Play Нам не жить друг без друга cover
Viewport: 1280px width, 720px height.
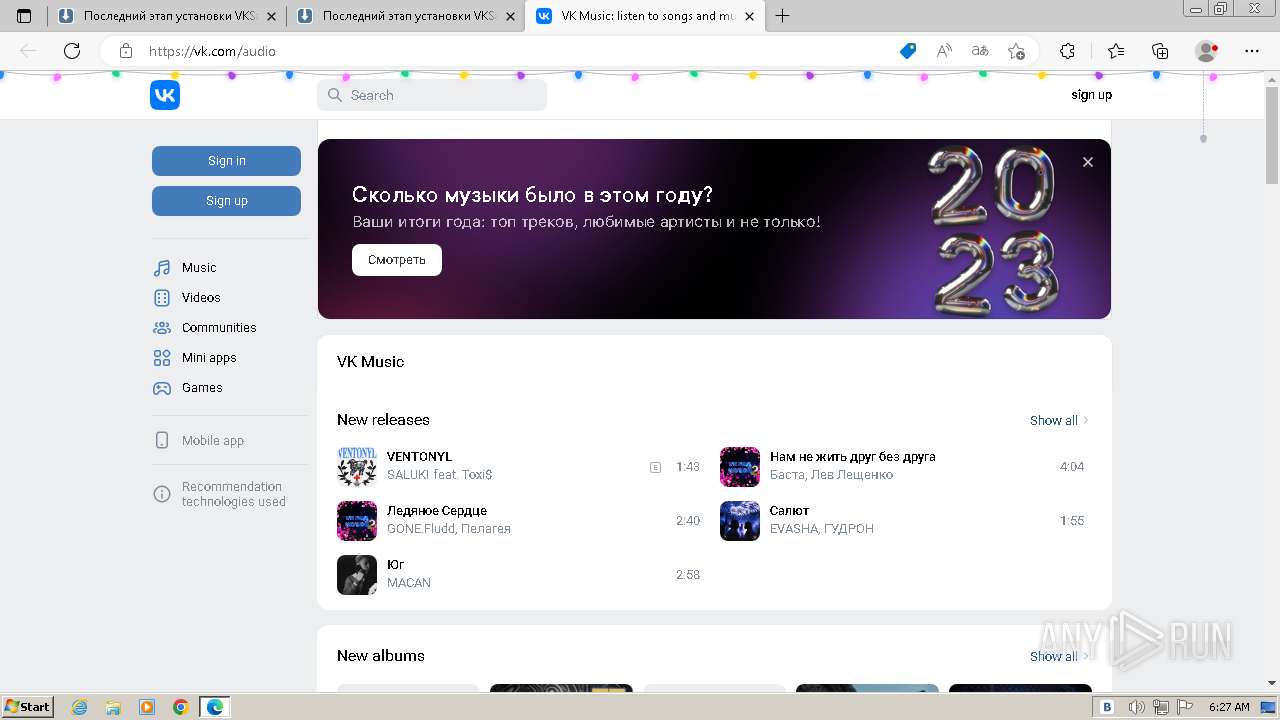[740, 467]
